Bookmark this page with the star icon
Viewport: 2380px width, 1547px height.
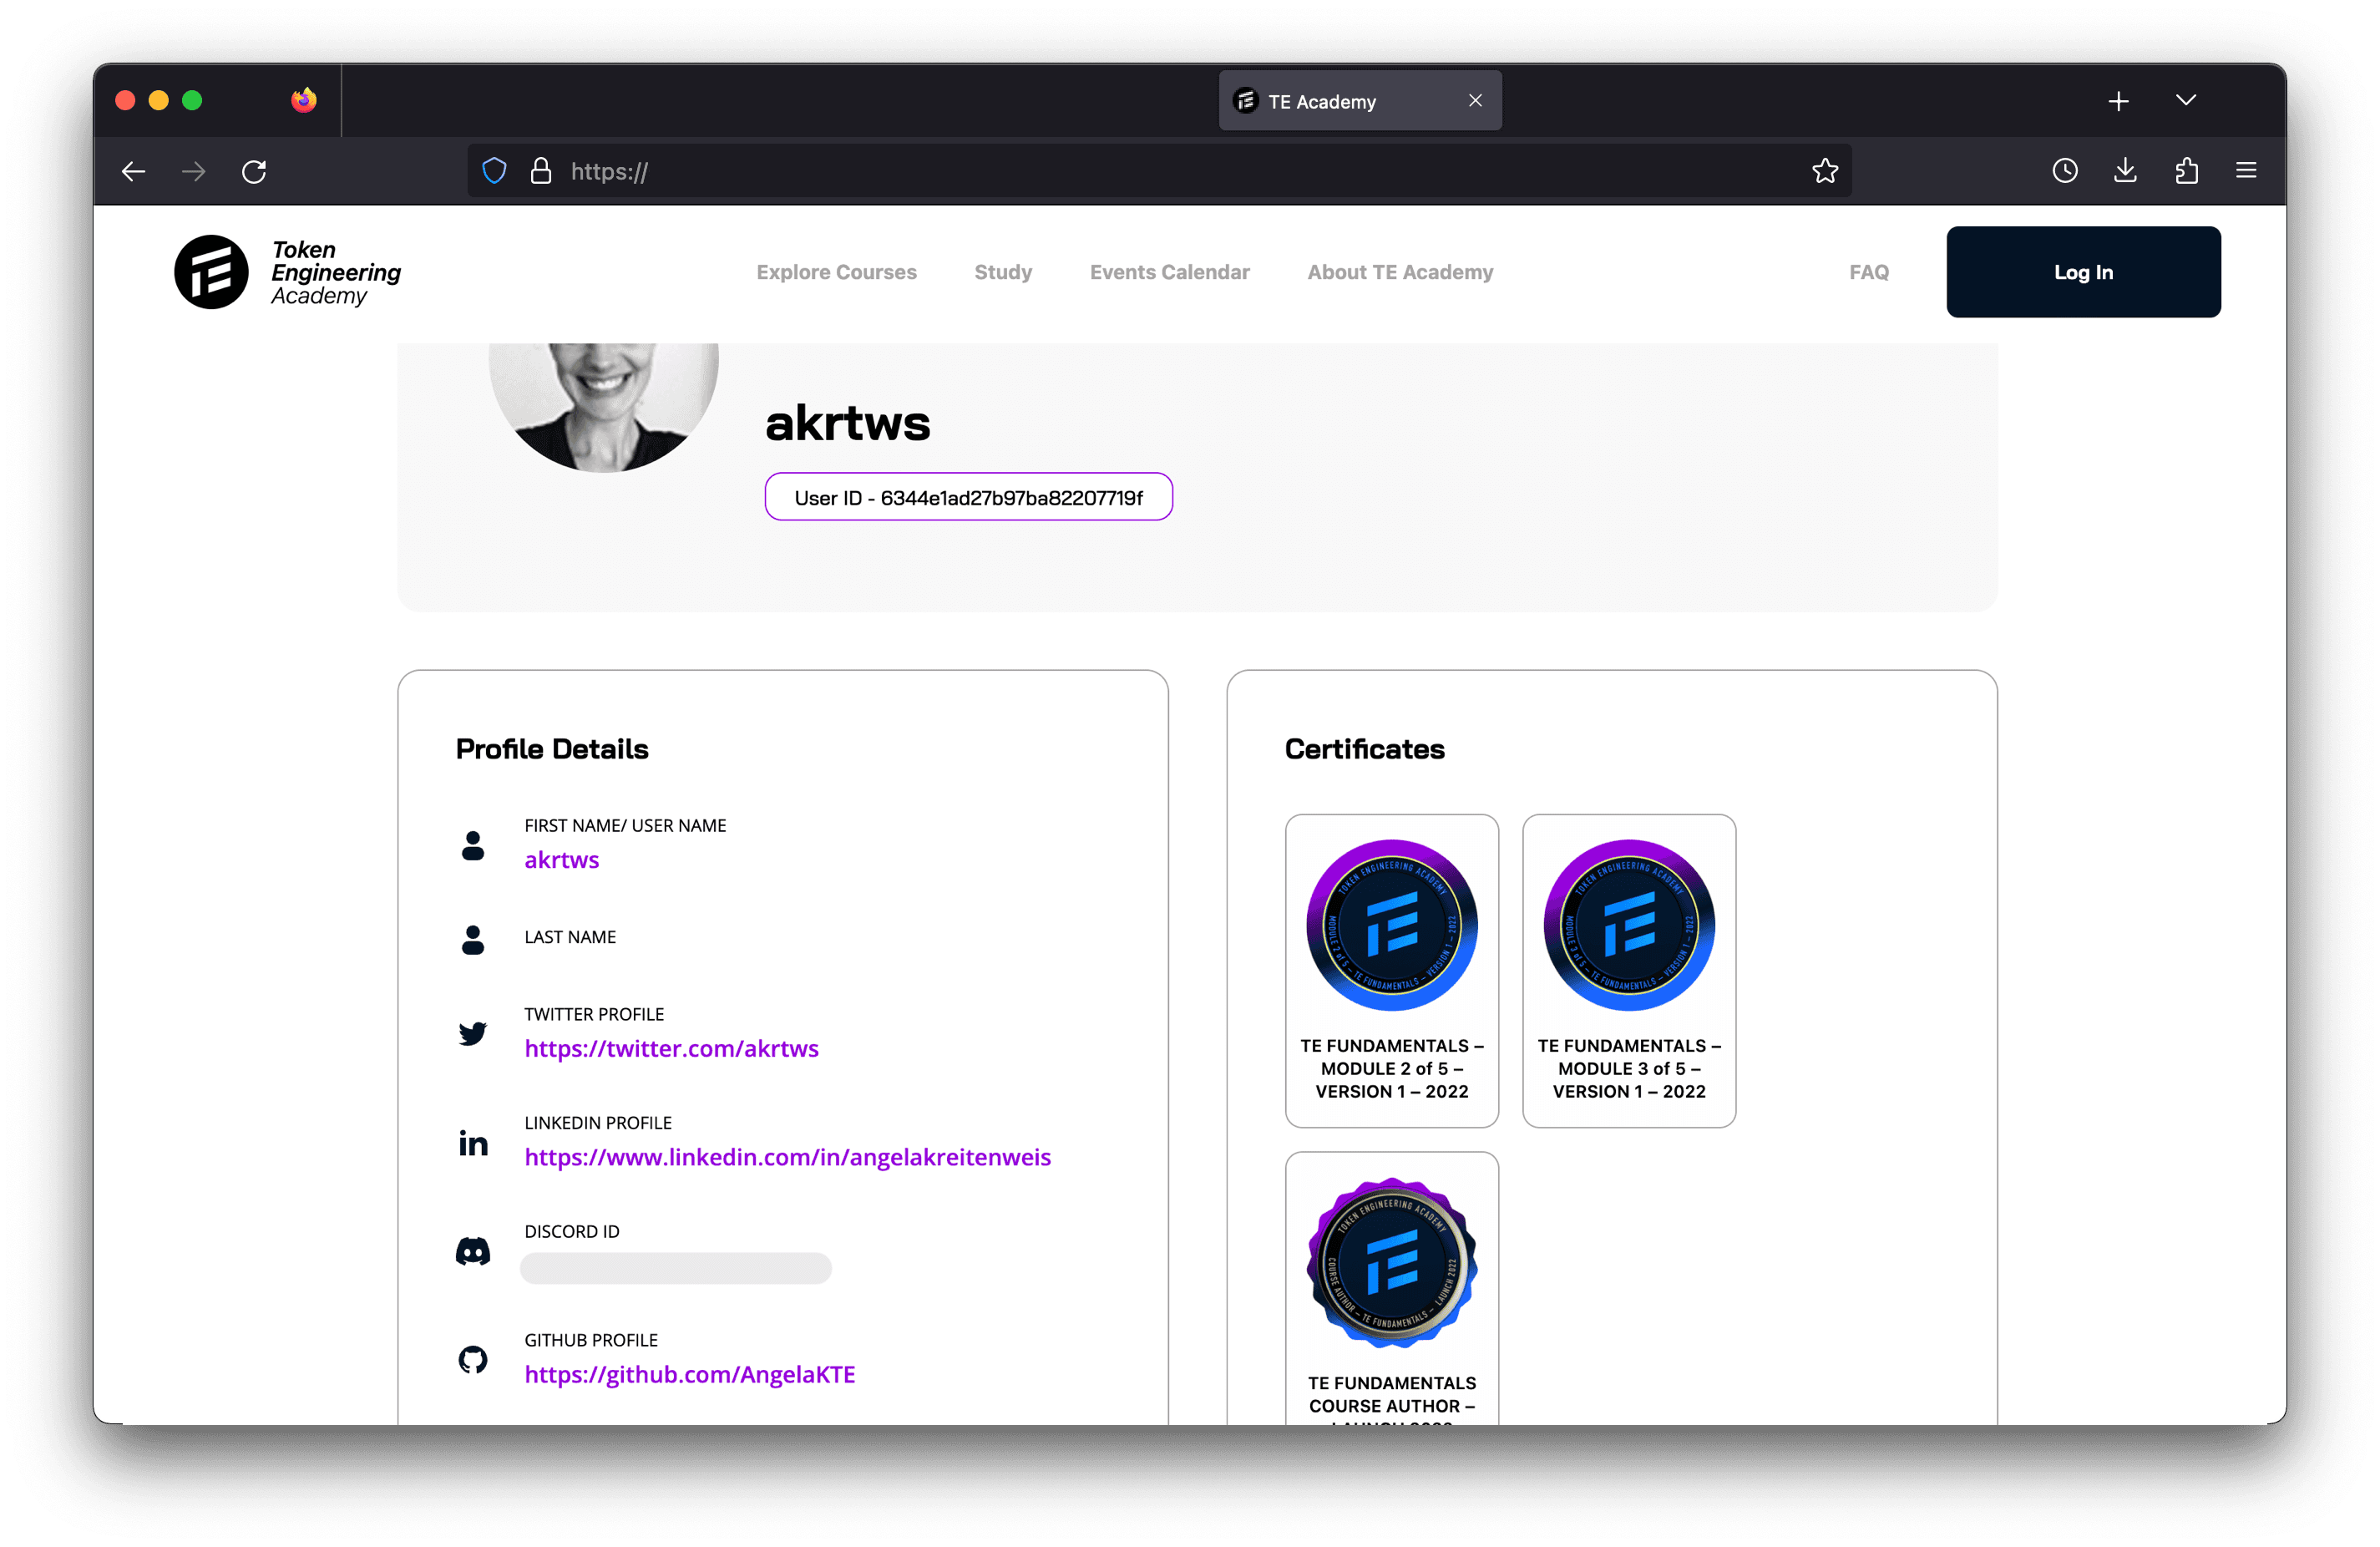pyautogui.click(x=1825, y=171)
